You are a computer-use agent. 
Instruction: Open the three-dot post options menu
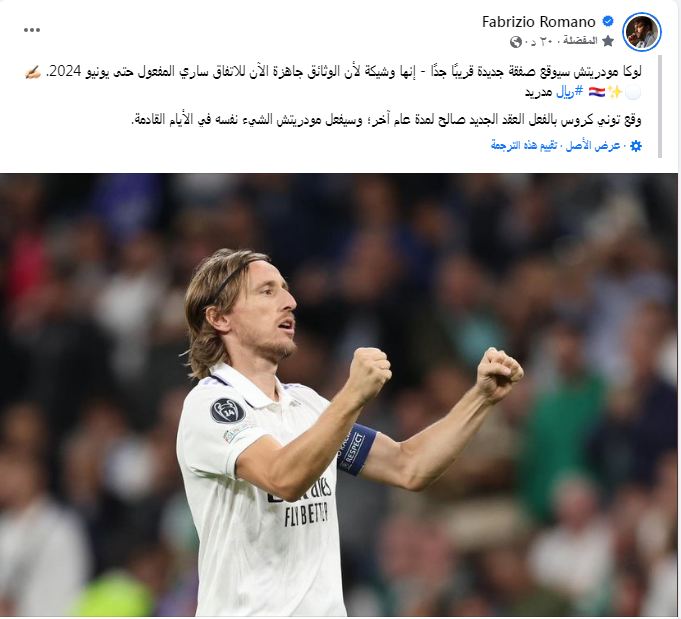click(x=32, y=30)
